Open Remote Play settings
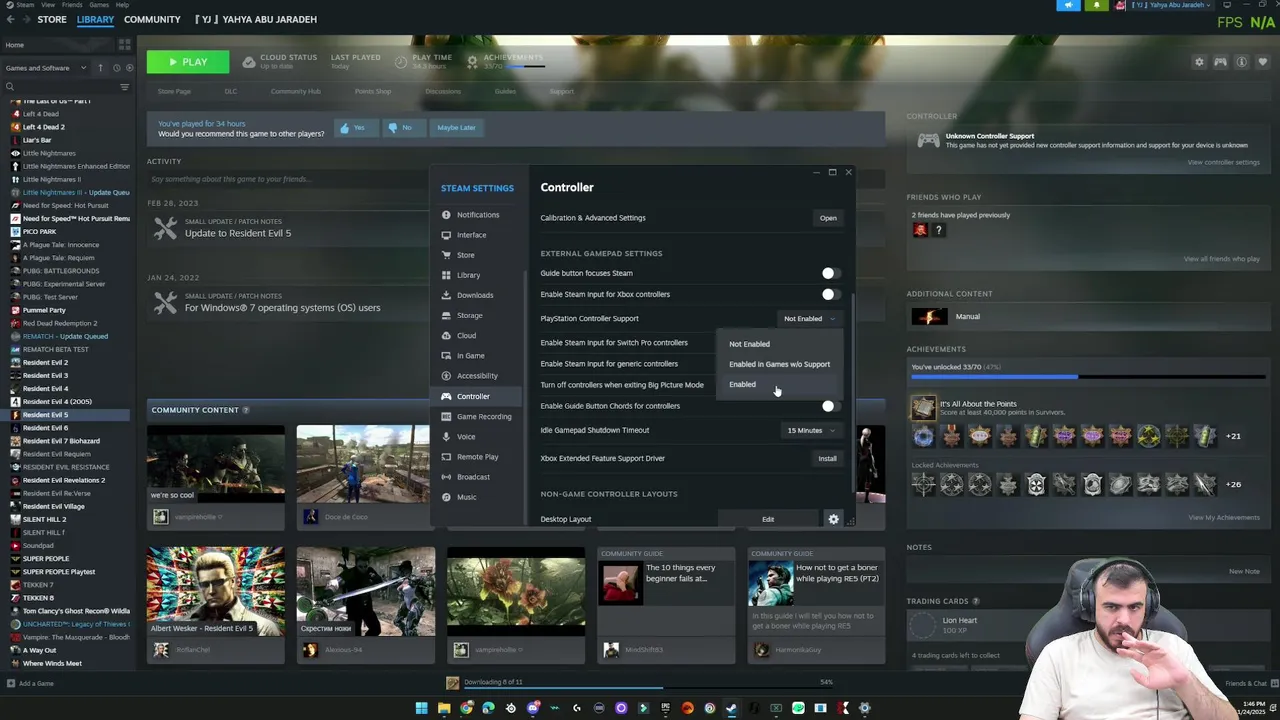The height and width of the screenshot is (720, 1280). [477, 457]
